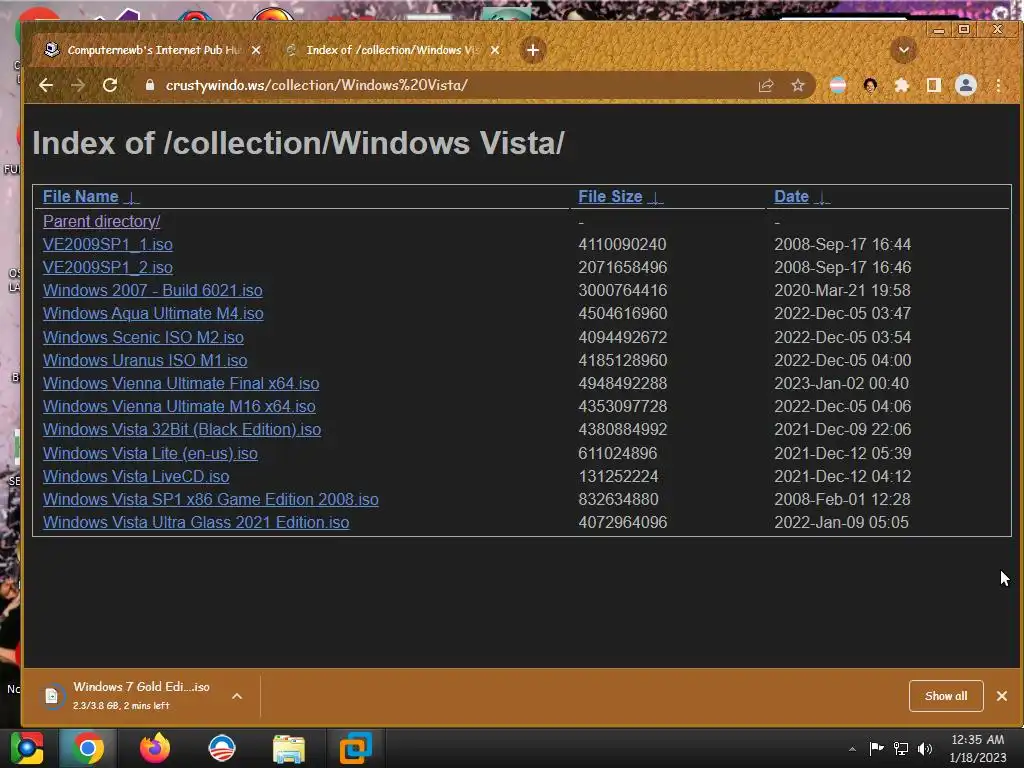Open Windows Vista LiveCD.iso link
This screenshot has height=768, width=1024.
coord(136,476)
